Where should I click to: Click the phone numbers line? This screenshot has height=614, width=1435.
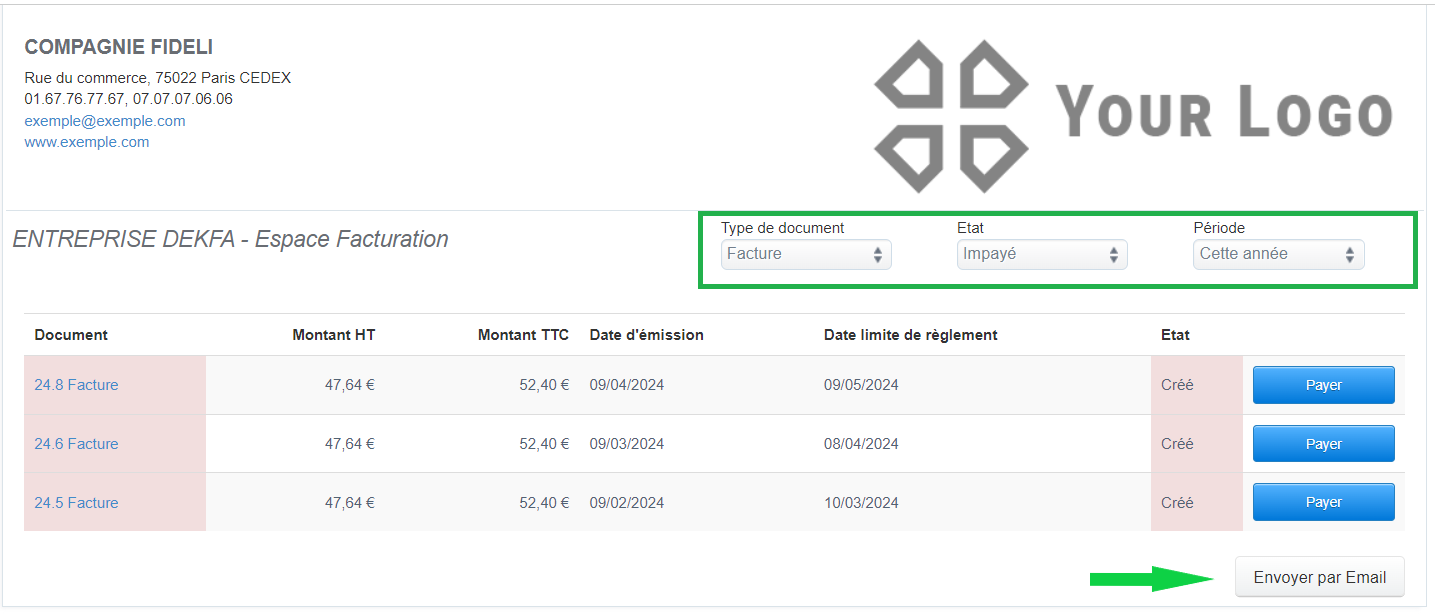[x=129, y=99]
